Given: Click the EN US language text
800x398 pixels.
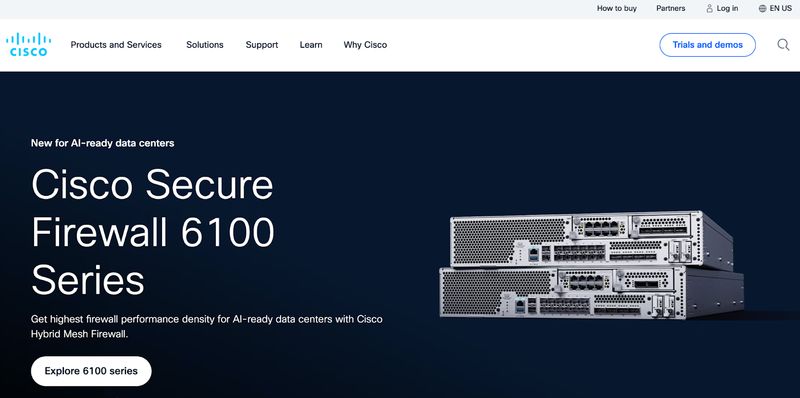Looking at the screenshot, I should [x=781, y=9].
